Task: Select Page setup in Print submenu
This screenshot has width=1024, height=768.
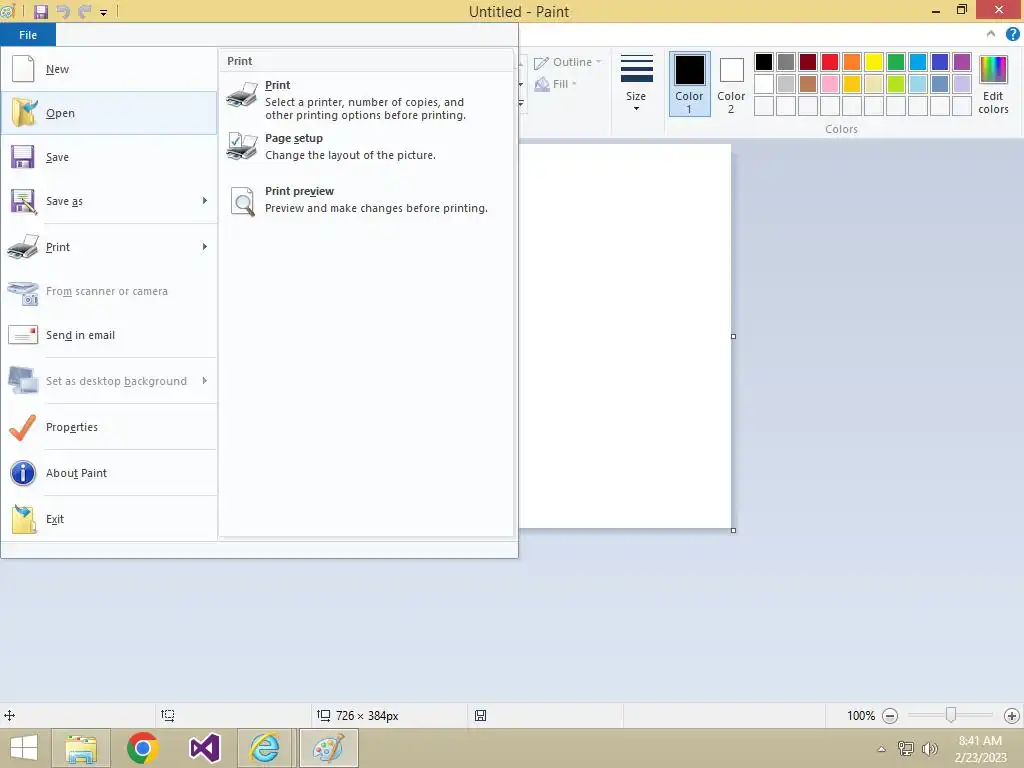Action: (x=366, y=146)
